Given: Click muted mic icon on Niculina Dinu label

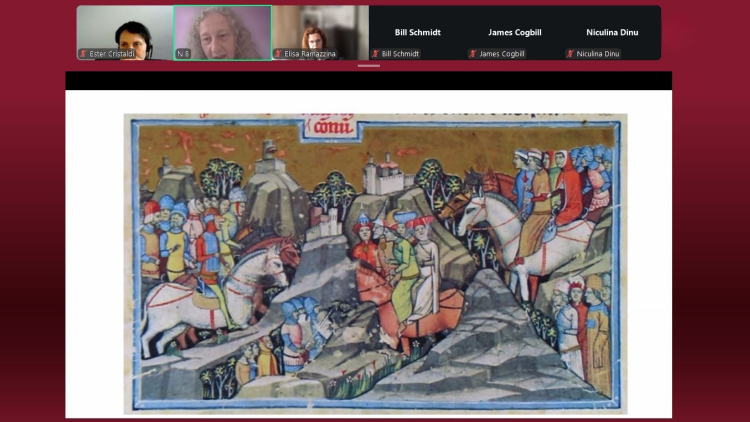Looking at the screenshot, I should click(570, 54).
